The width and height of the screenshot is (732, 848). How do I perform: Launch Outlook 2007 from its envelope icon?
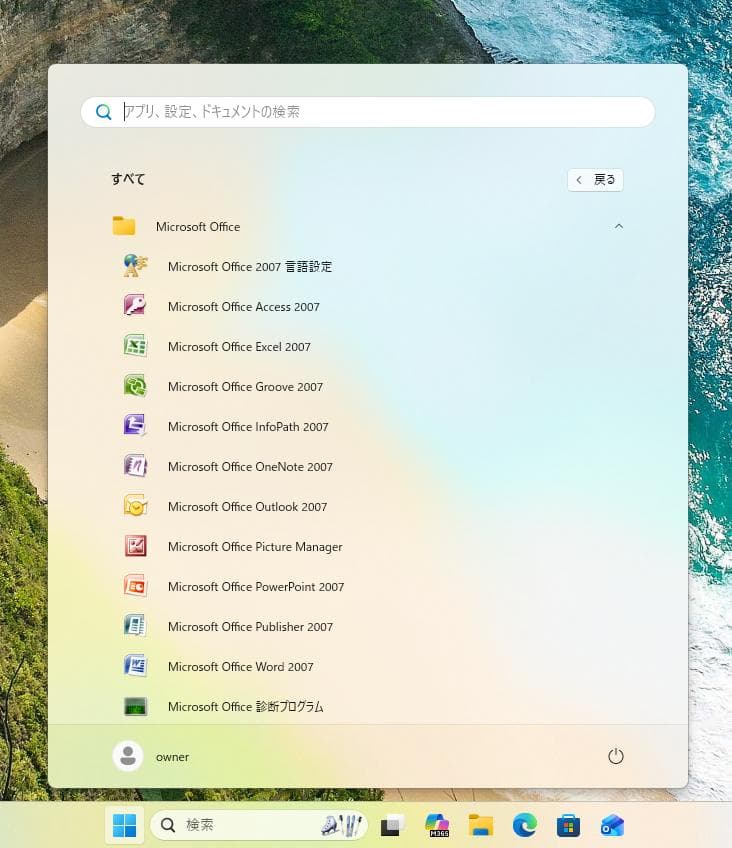[135, 506]
